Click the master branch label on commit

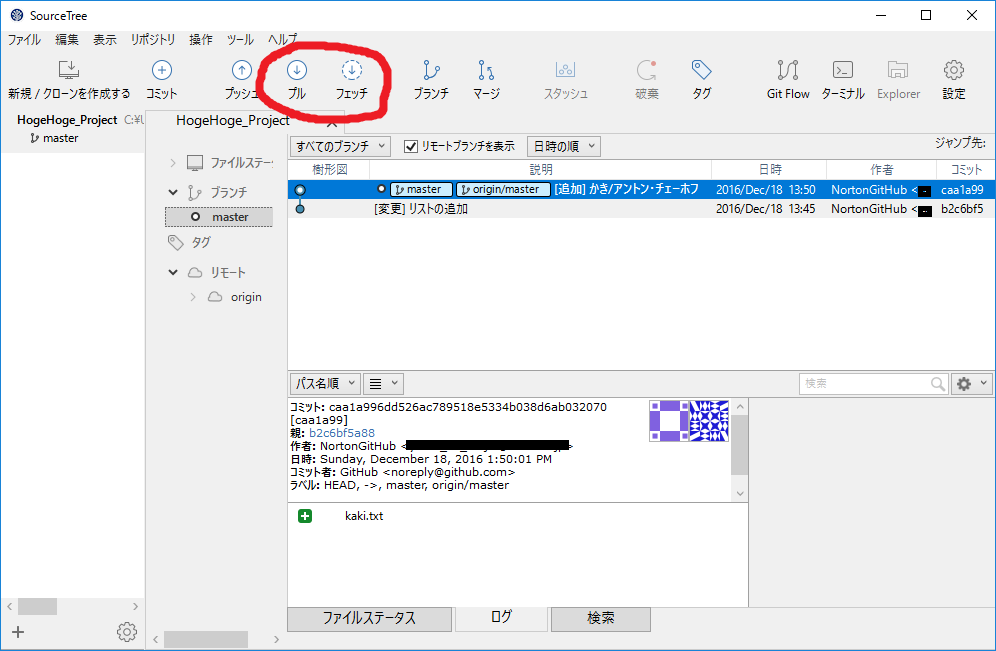(x=422, y=189)
